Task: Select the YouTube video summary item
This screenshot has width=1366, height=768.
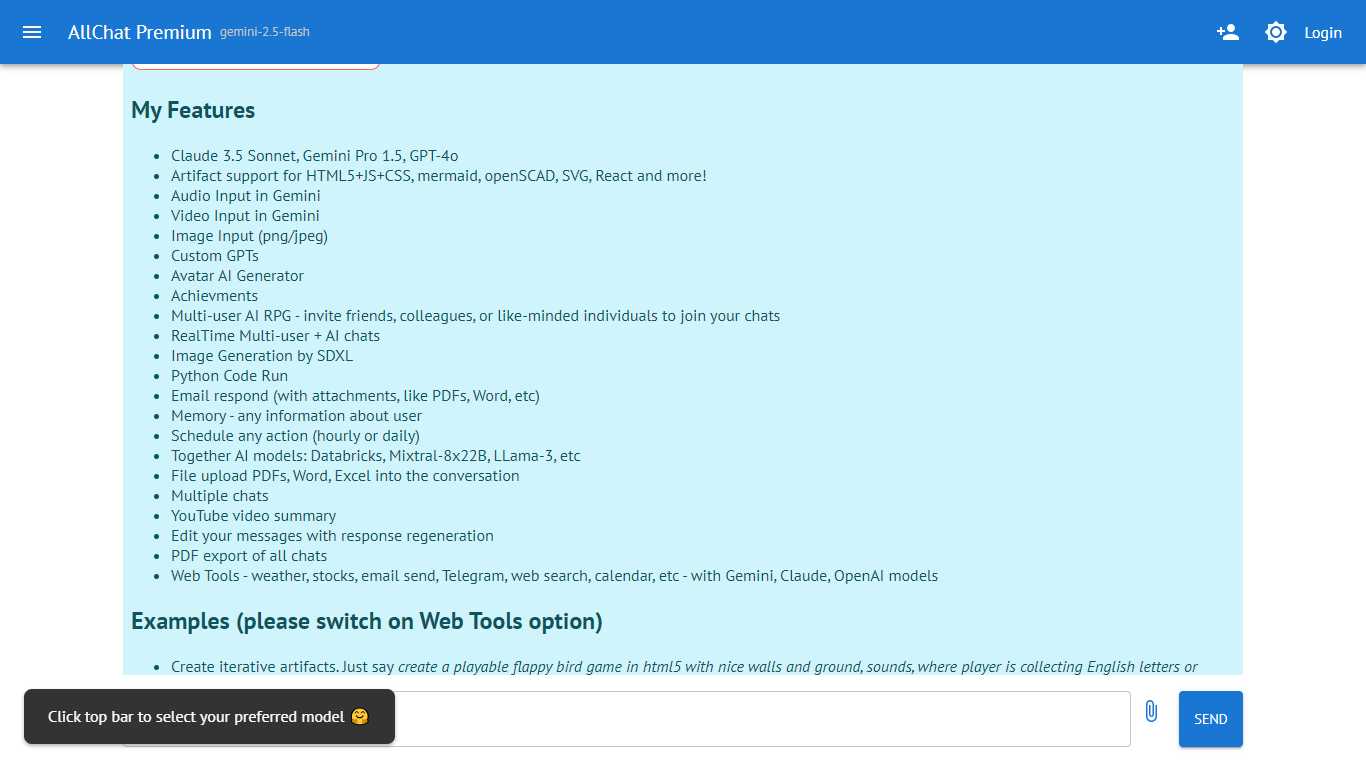Action: tap(253, 516)
